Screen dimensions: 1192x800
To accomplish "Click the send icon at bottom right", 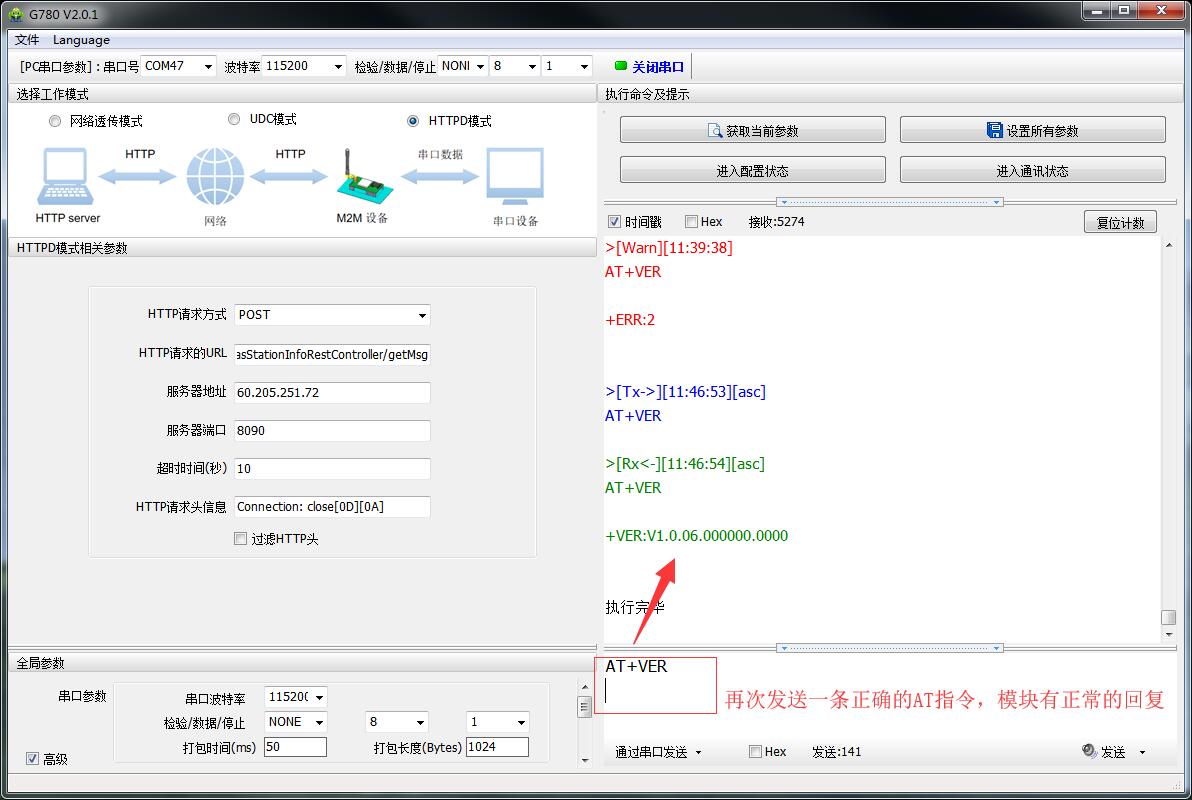I will pyautogui.click(x=1089, y=752).
